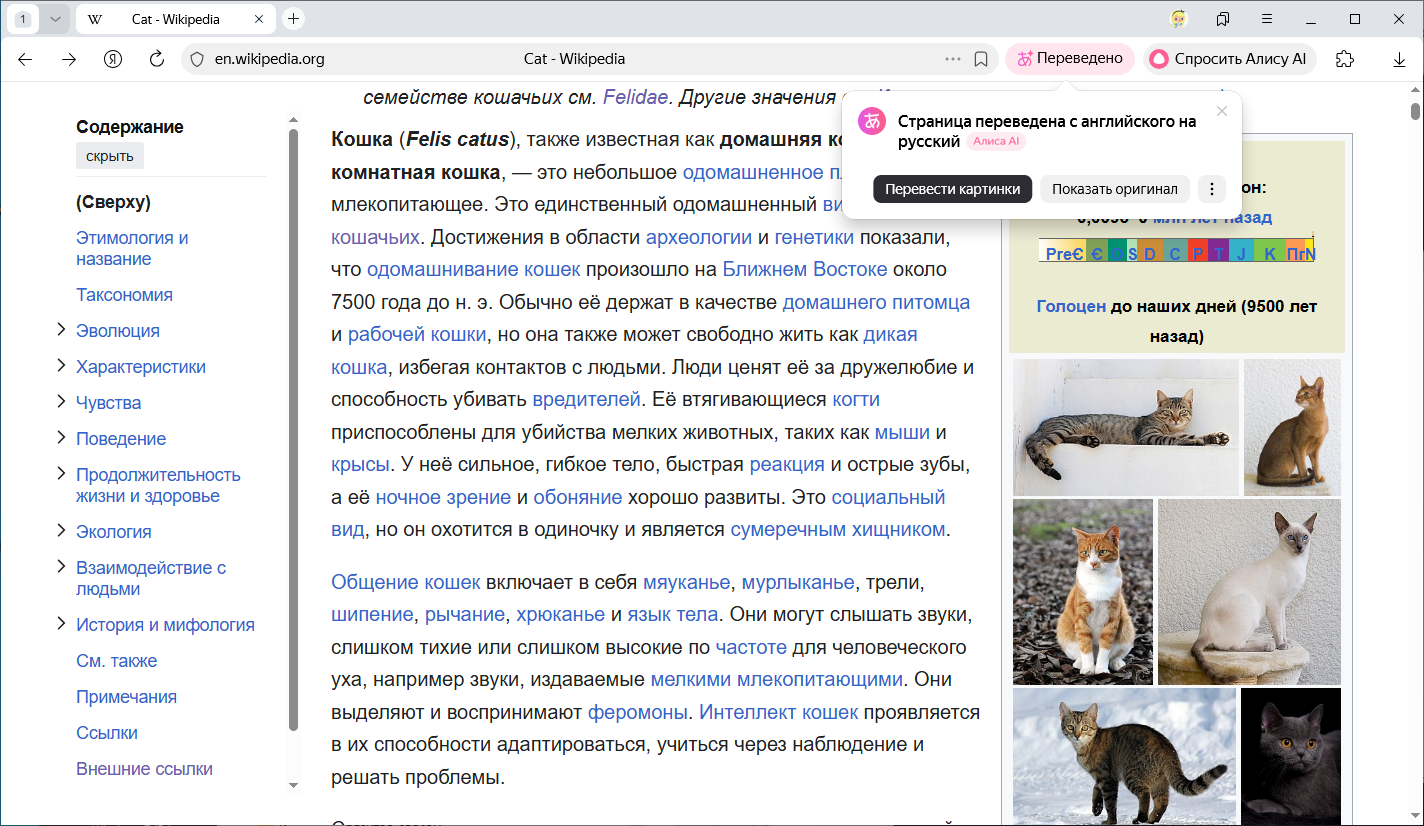Viewport: 1424px width, 826px height.
Task: Open the tab list dropdown arrow
Action: (x=56, y=19)
